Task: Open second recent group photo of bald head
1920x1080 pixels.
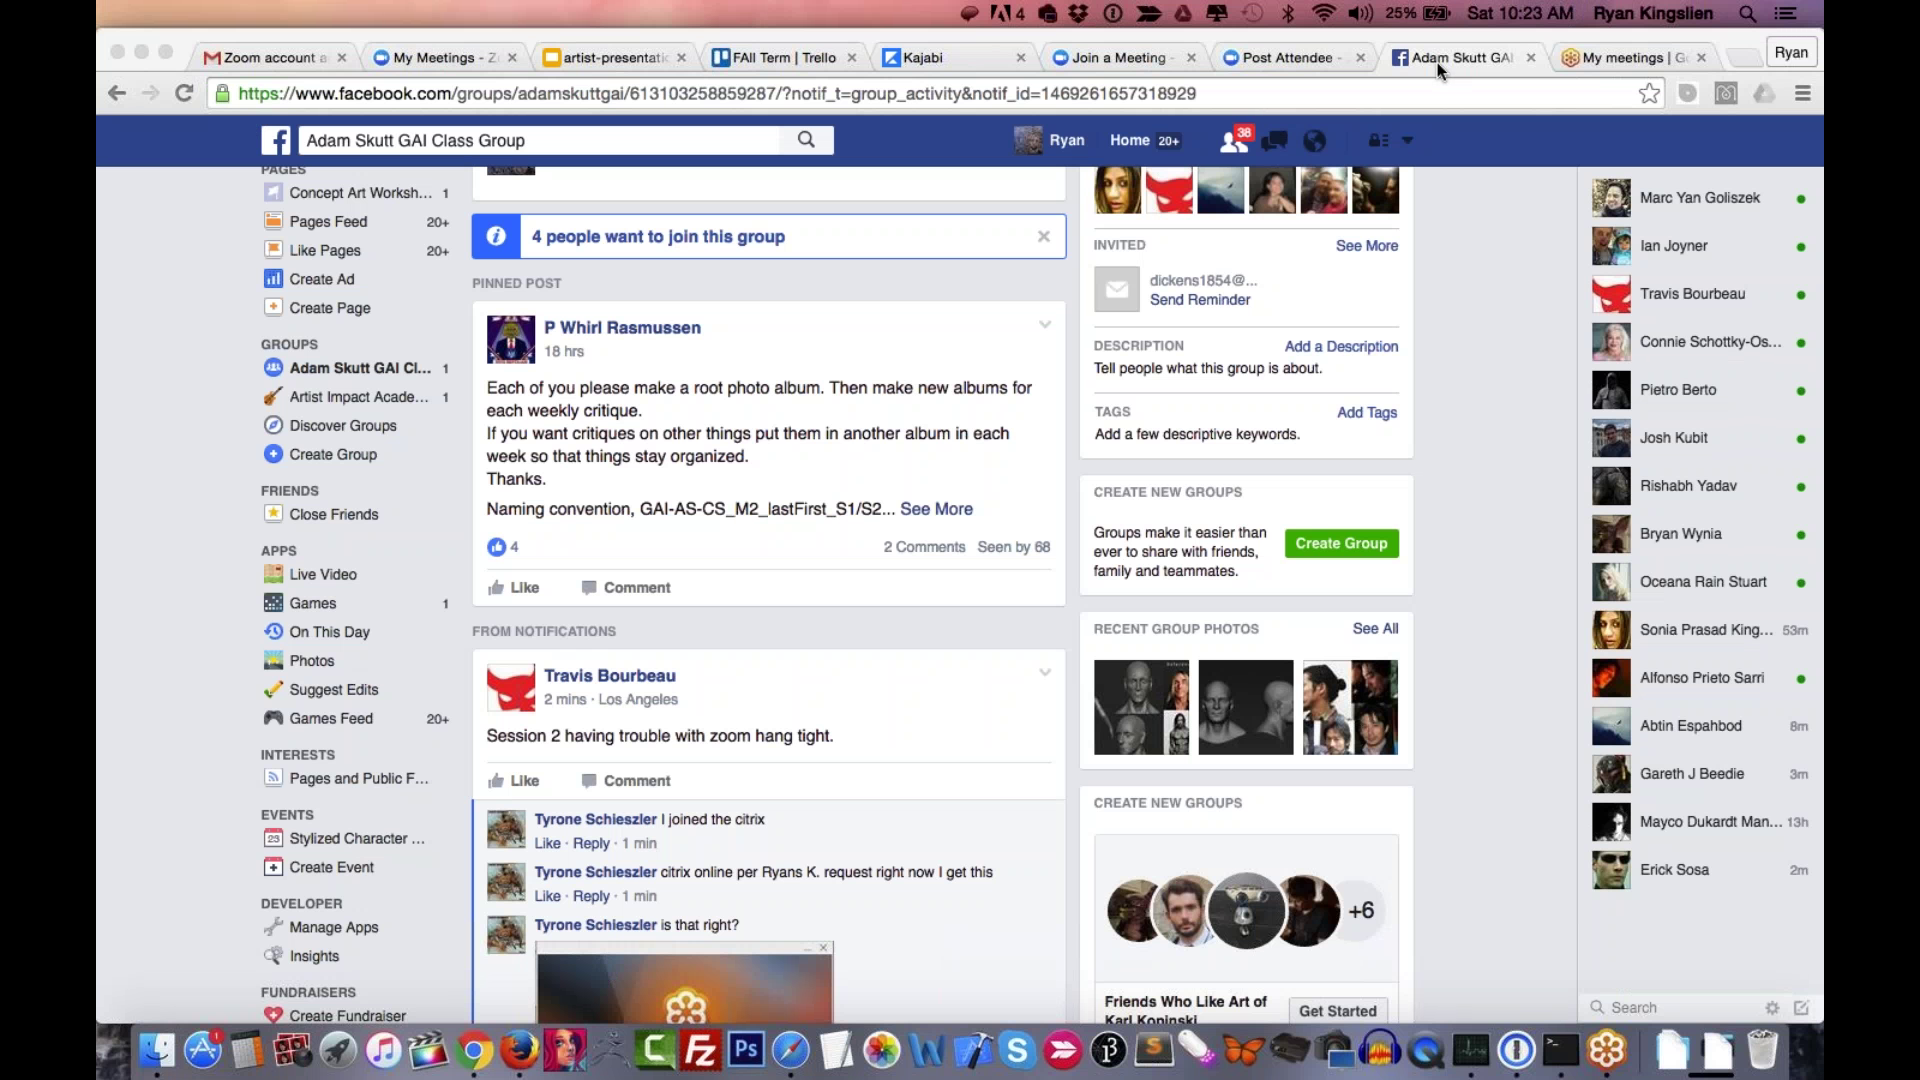Action: pos(1246,707)
